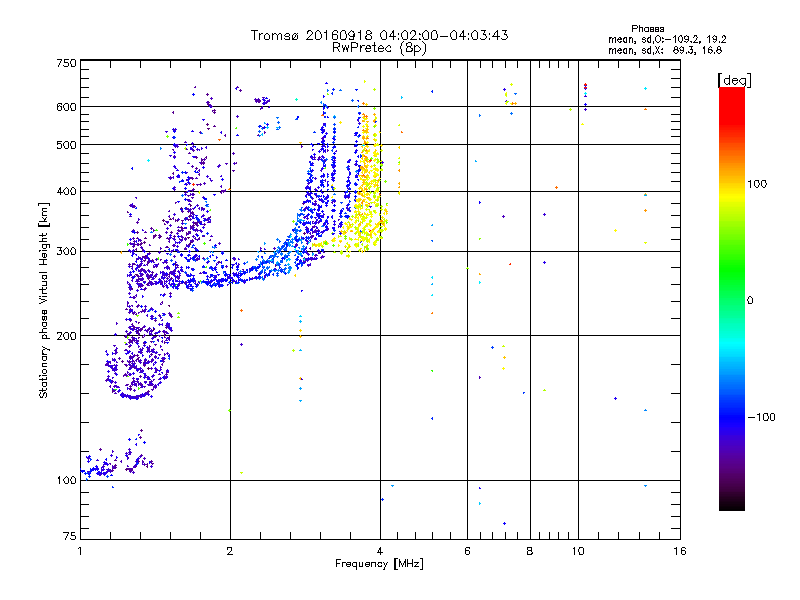Image resolution: width=800 pixels, height=600 pixels.
Task: Click the y-axis tick label "200"
Action: [x=66, y=336]
